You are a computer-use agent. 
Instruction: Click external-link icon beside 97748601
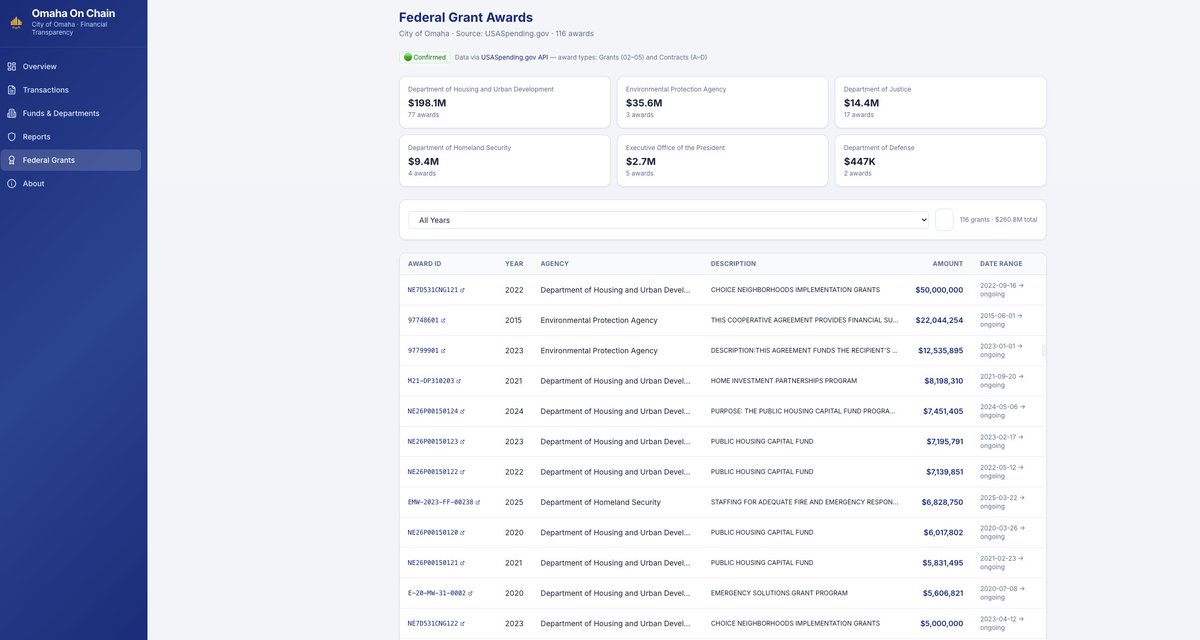pyautogui.click(x=444, y=320)
